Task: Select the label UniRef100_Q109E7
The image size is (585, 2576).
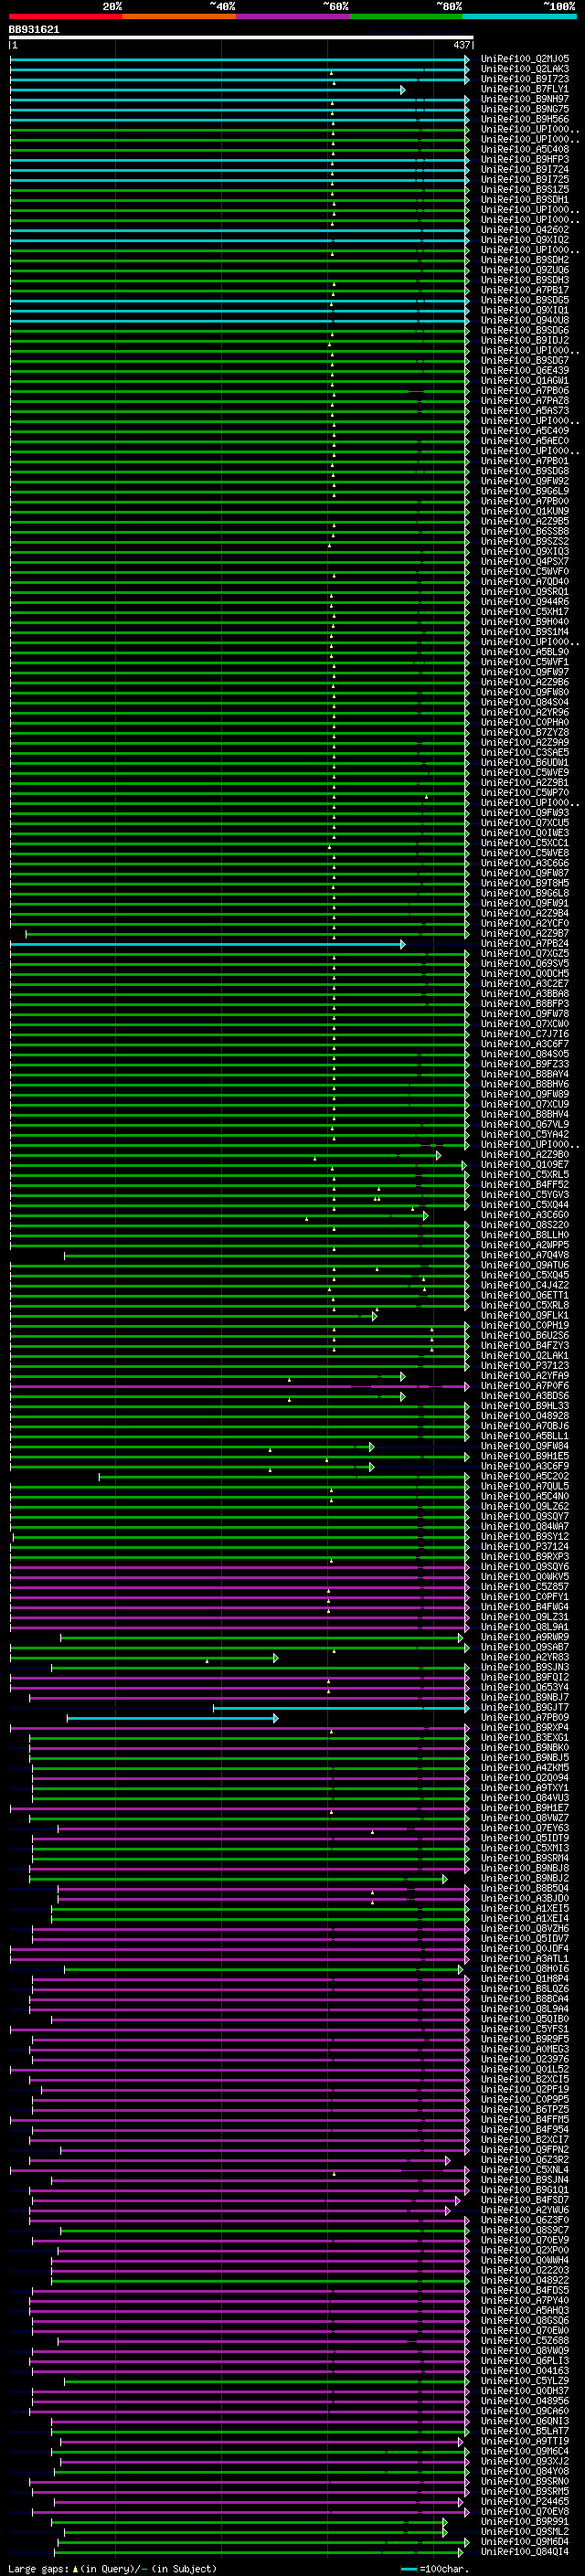Action: click(525, 1165)
